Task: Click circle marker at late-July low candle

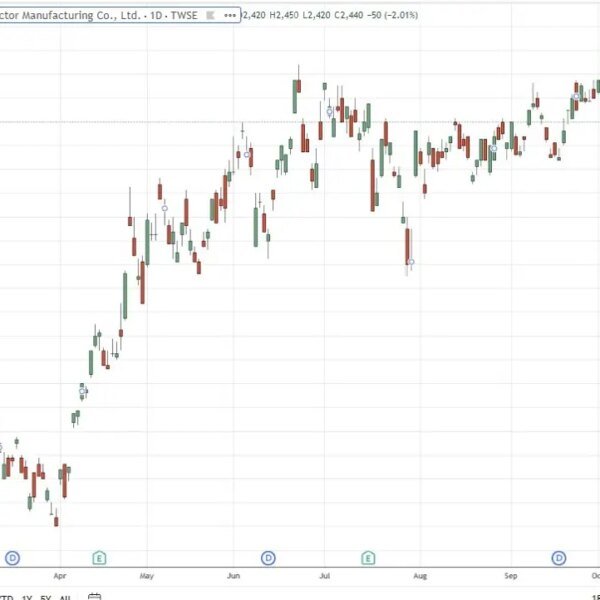Action: coord(411,262)
